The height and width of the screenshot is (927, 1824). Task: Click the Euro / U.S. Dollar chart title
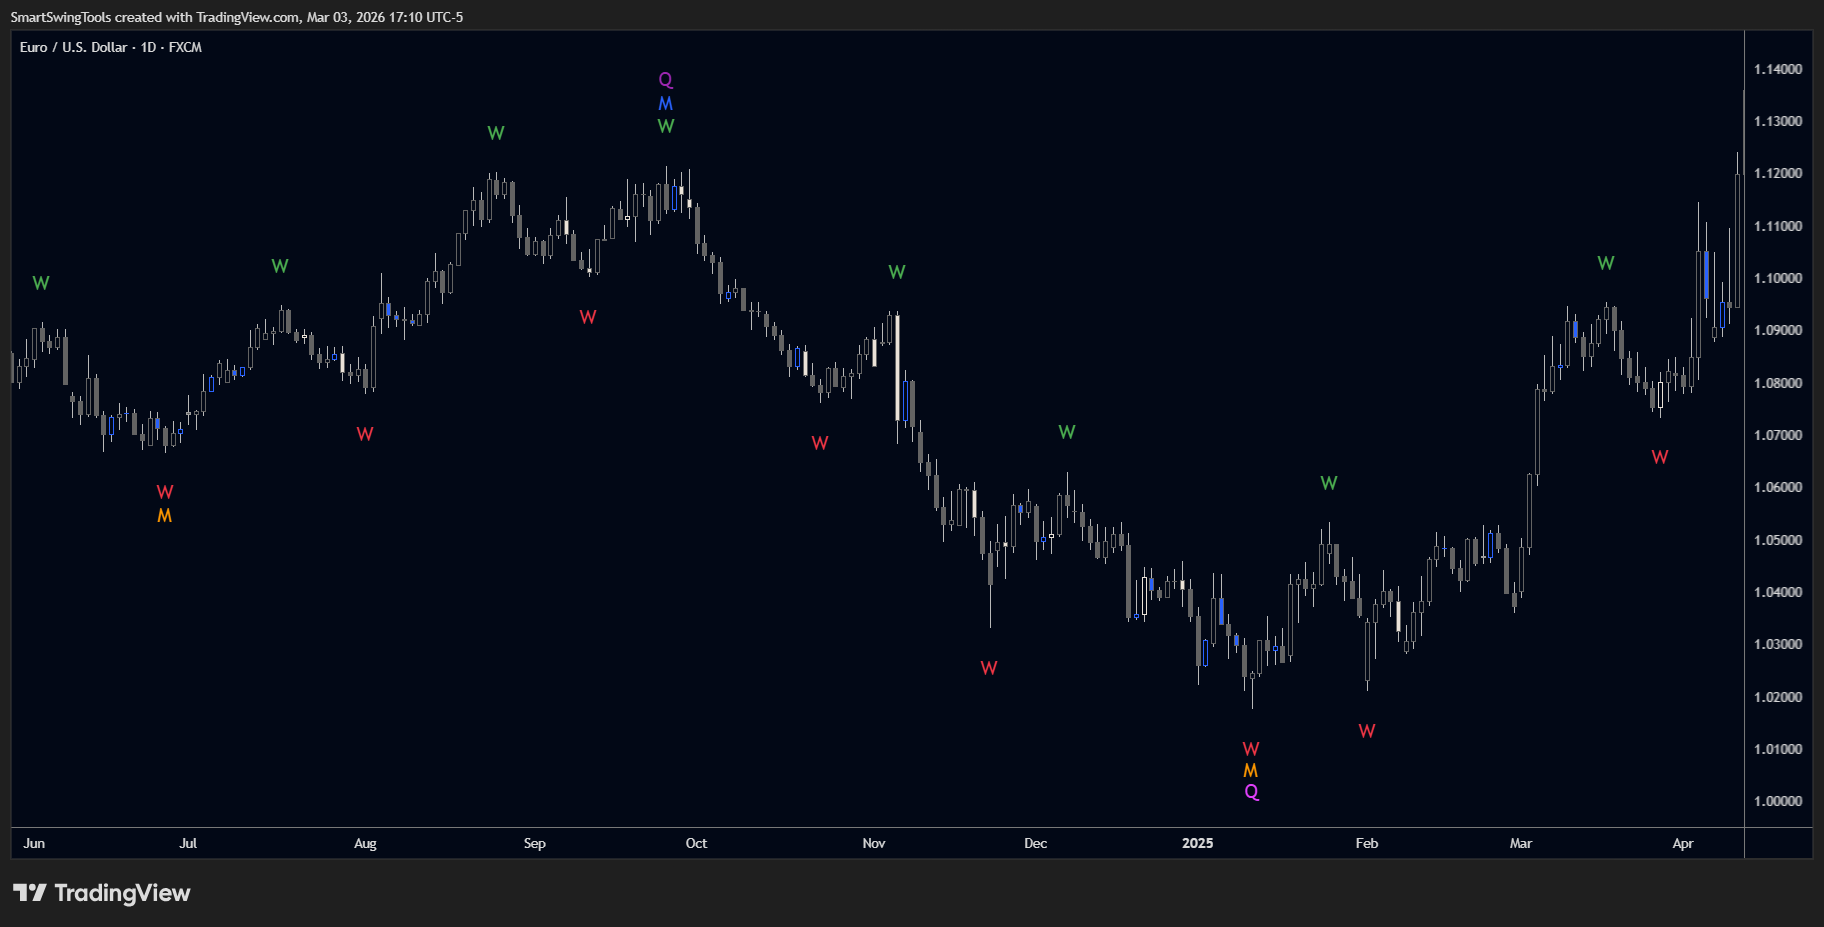(111, 47)
